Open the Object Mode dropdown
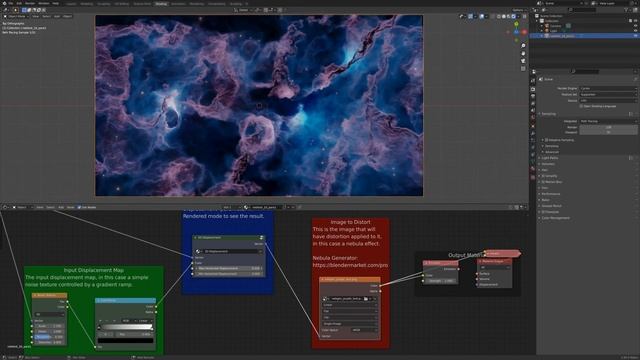This screenshot has width=640, height=360. coord(16,16)
